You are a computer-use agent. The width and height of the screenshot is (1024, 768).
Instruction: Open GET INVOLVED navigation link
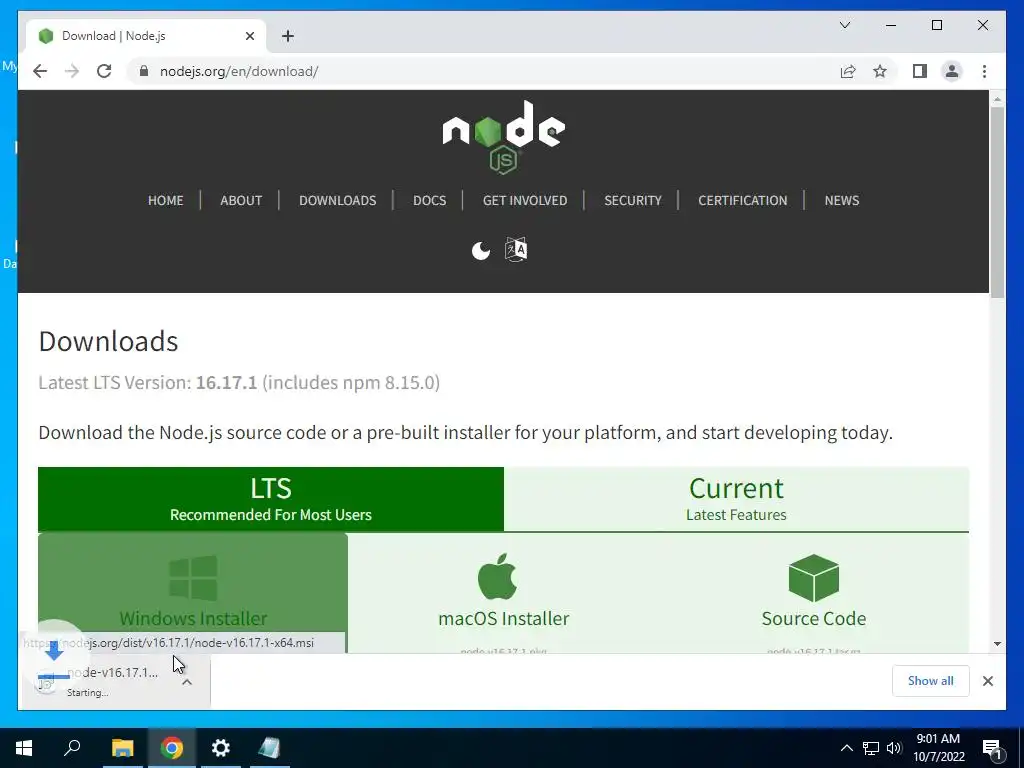pos(525,200)
